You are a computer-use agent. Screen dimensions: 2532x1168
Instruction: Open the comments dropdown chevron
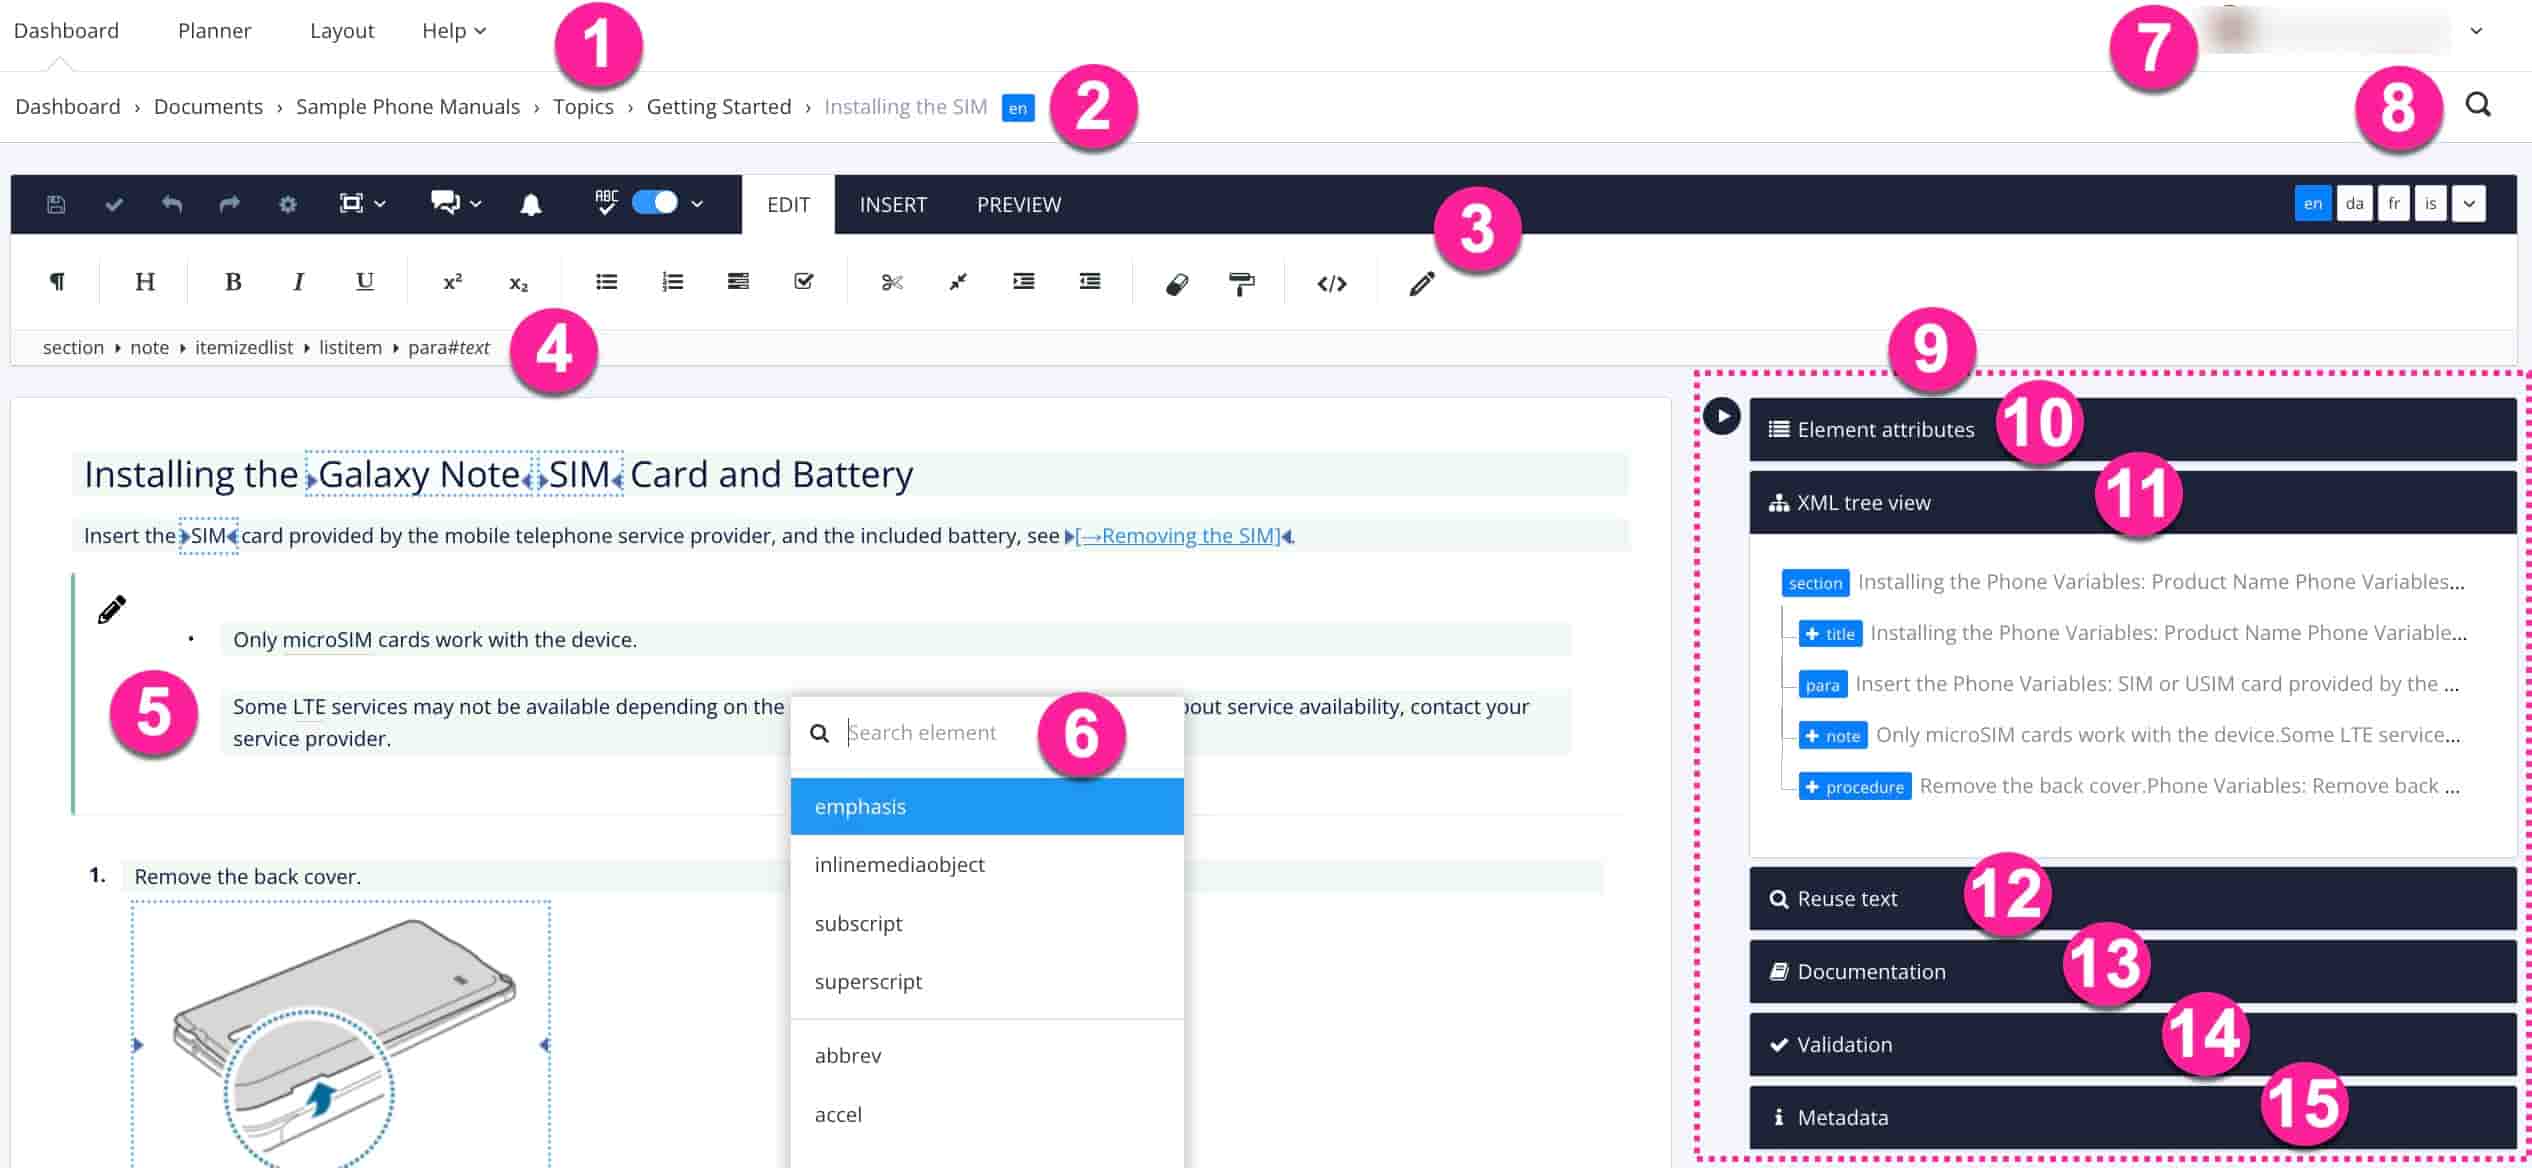[x=475, y=204]
